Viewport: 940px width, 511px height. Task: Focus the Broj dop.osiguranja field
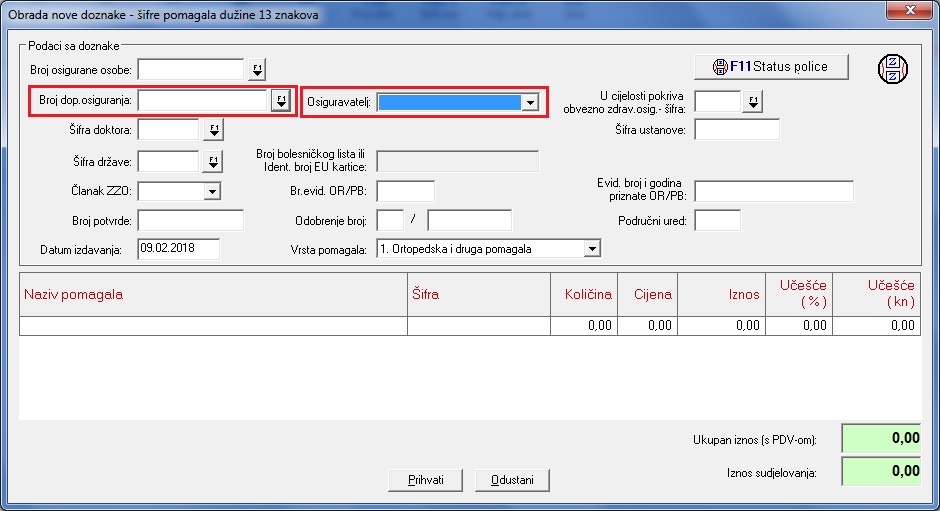[203, 100]
